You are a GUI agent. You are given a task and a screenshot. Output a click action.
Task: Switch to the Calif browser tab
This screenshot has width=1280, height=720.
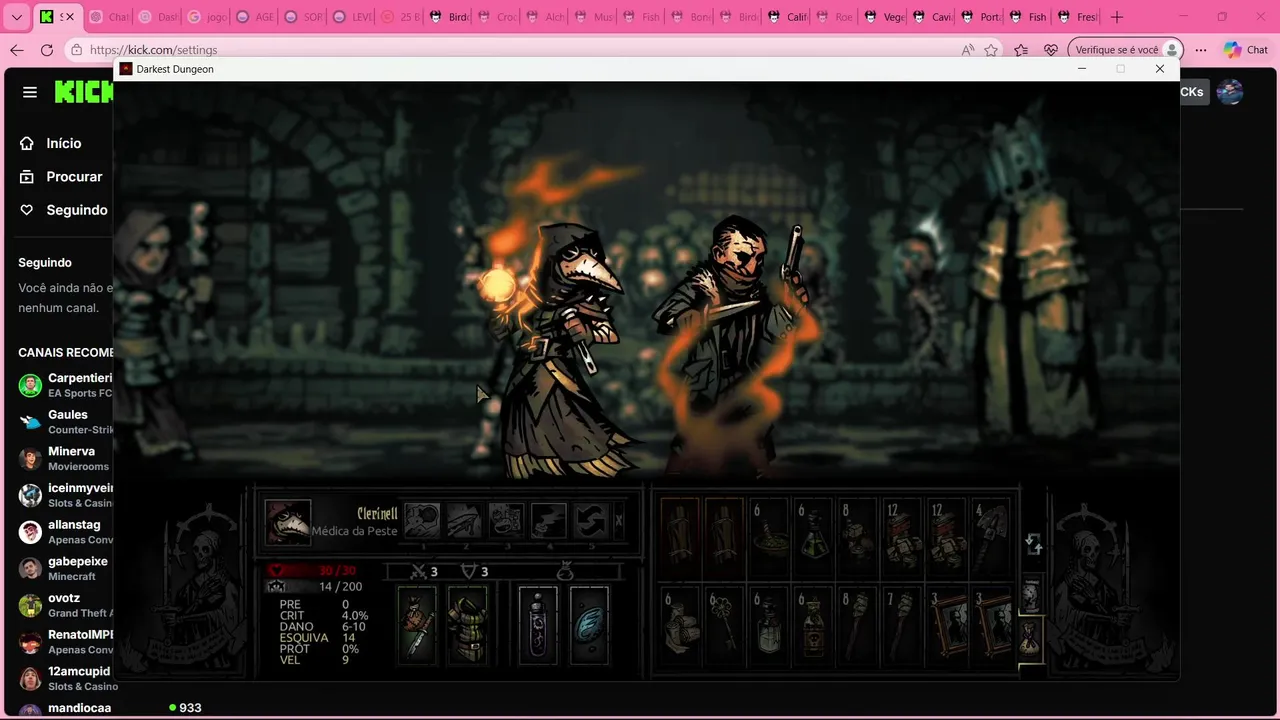point(786,17)
